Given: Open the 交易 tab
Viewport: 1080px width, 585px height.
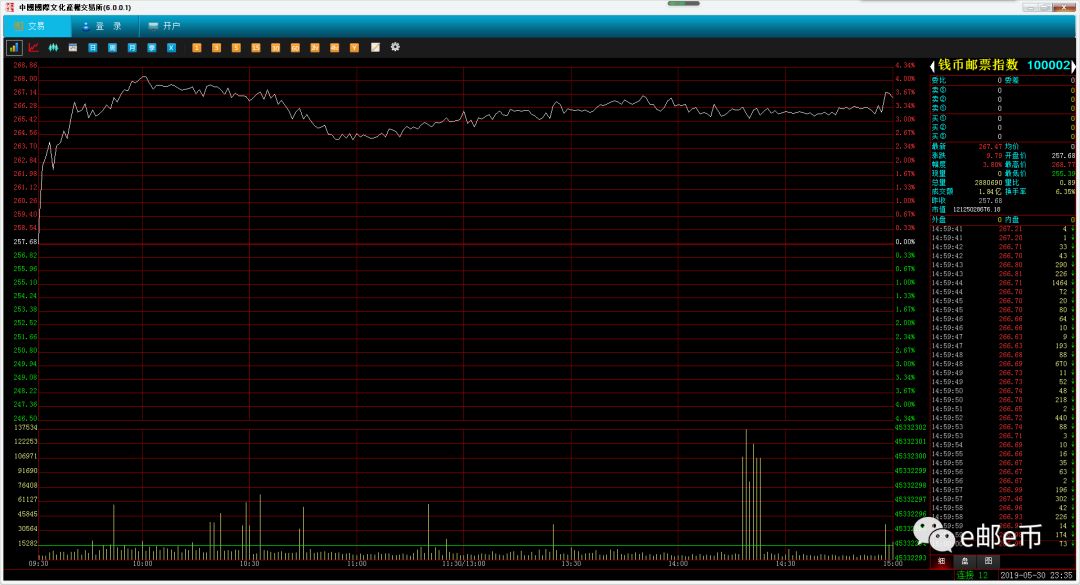Looking at the screenshot, I should tap(36, 26).
